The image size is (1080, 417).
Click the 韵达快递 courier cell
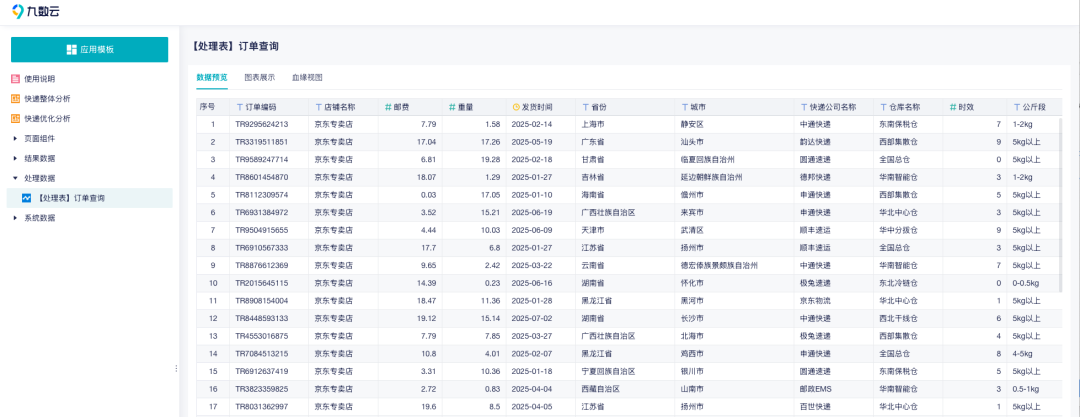815,142
